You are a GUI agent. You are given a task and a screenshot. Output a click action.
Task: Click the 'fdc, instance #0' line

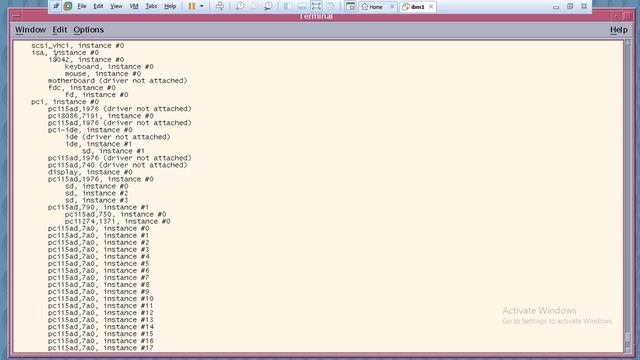[82, 88]
